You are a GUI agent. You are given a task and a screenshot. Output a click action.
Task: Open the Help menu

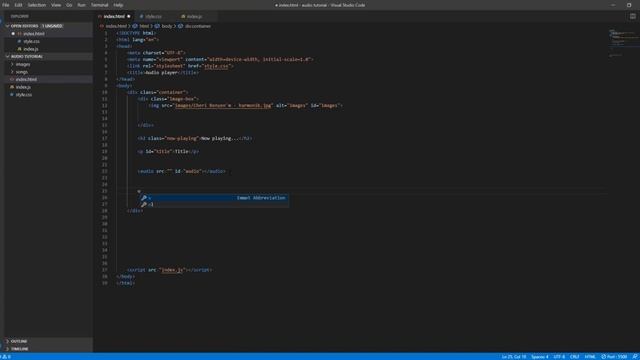118,5
